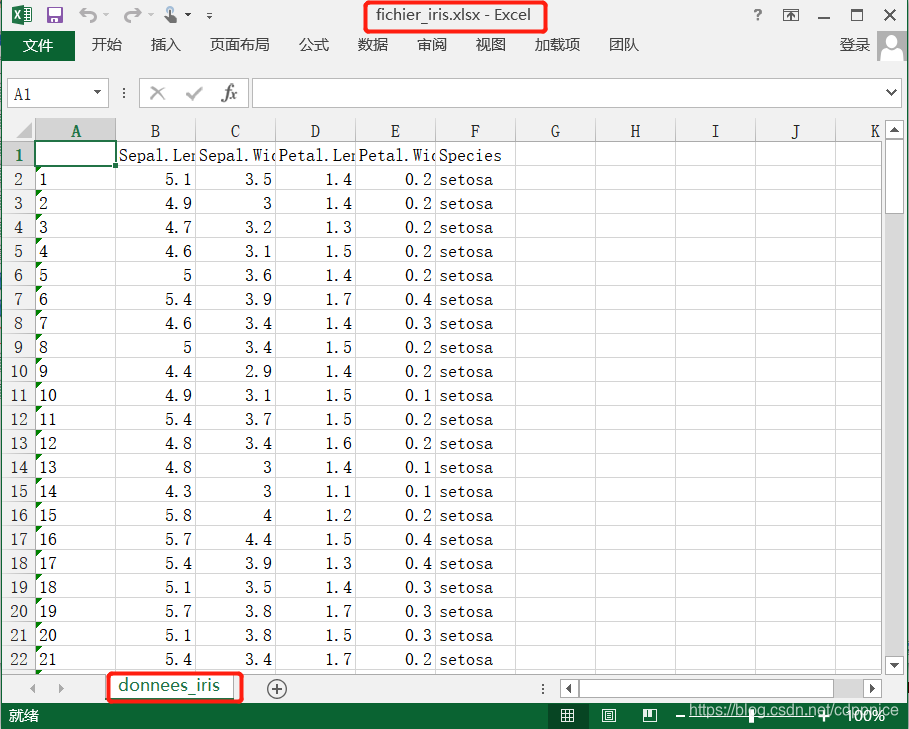Click the ribbon help (?) icon
The height and width of the screenshot is (729, 909).
click(x=757, y=15)
